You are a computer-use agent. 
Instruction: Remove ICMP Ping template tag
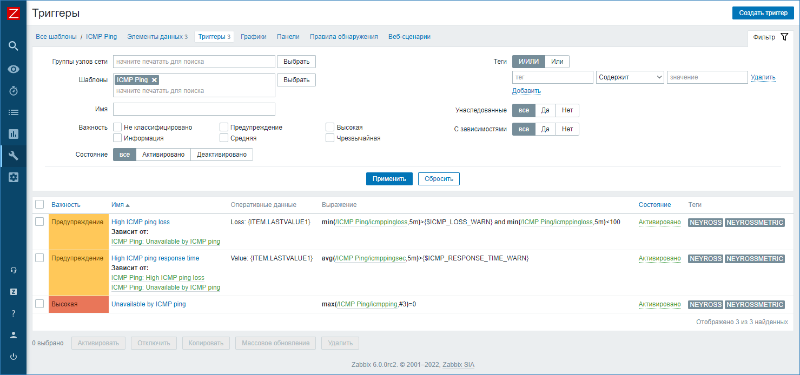pos(154,80)
